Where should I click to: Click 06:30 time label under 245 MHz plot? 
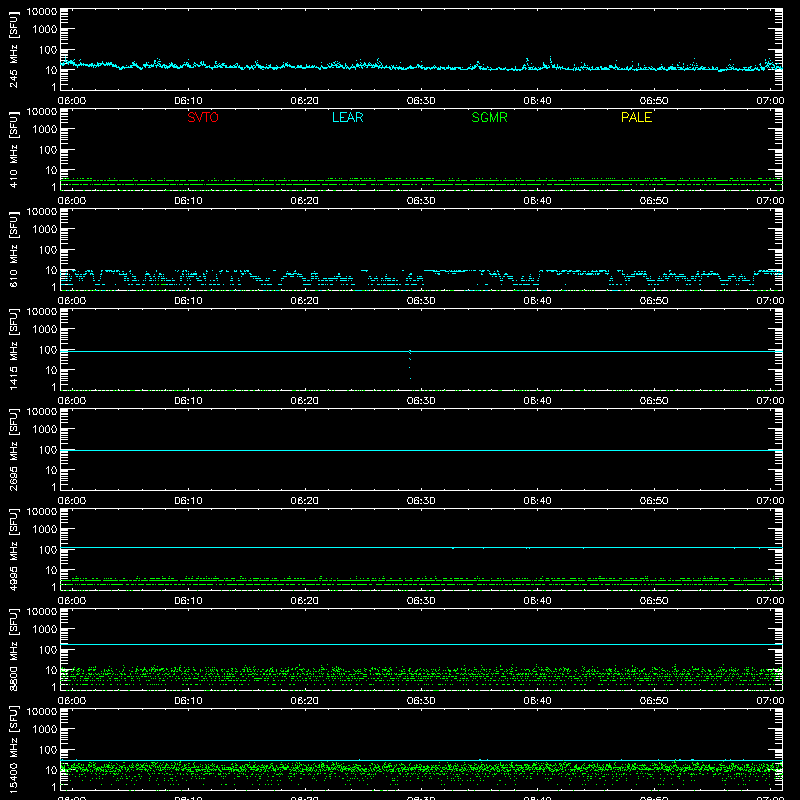[421, 101]
